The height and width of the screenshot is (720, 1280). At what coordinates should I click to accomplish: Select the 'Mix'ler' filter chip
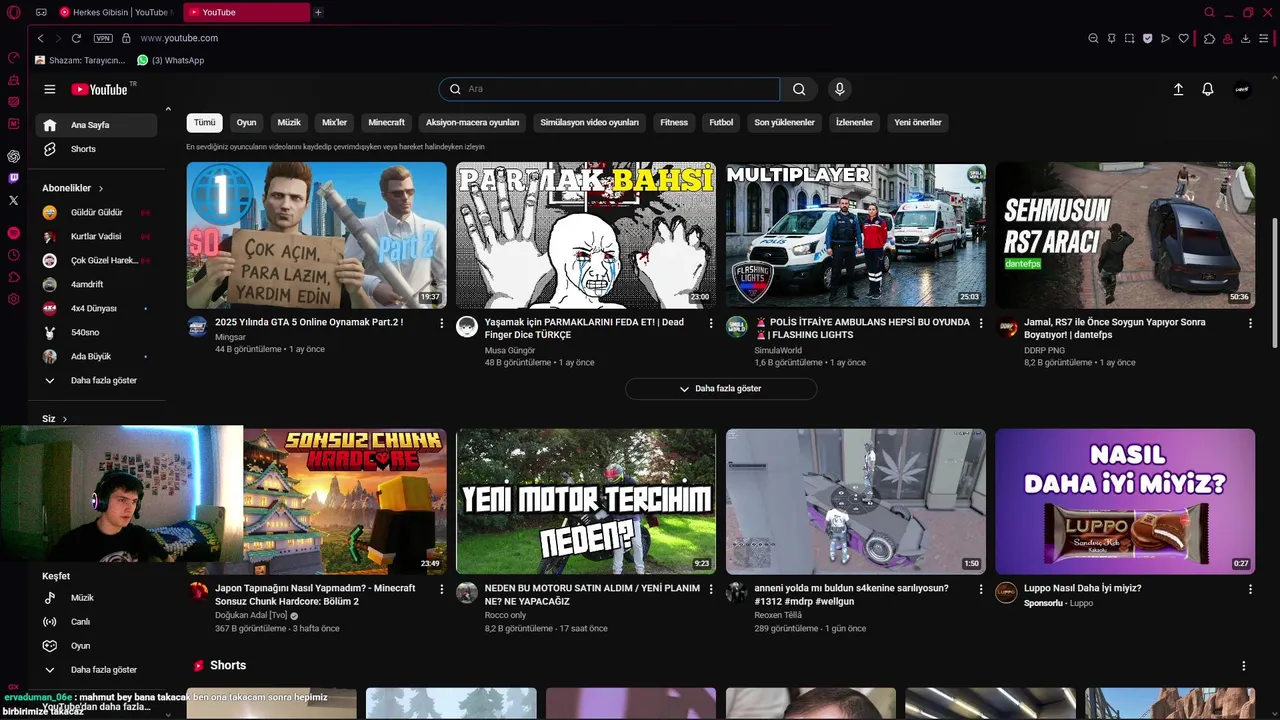pyautogui.click(x=334, y=122)
